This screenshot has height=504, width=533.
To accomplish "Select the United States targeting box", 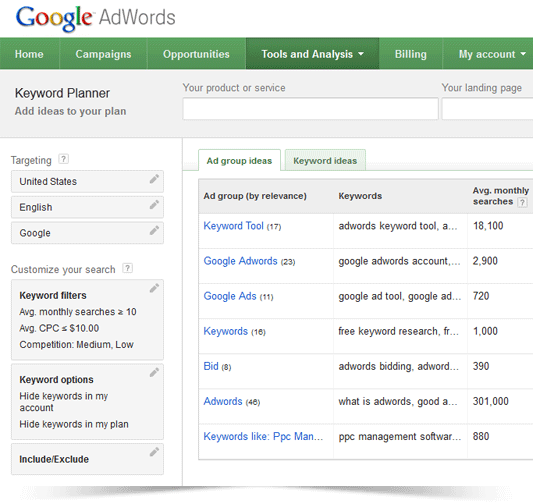I will point(87,181).
